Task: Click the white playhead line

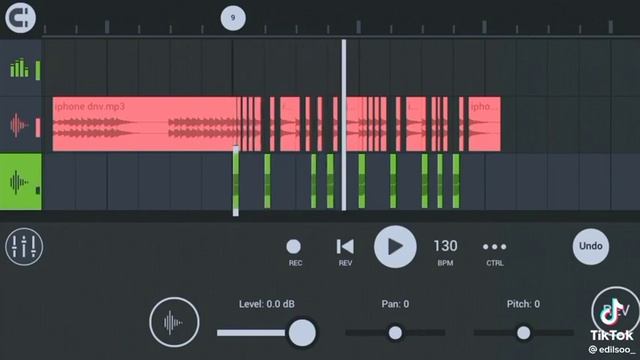Action: pos(344,125)
